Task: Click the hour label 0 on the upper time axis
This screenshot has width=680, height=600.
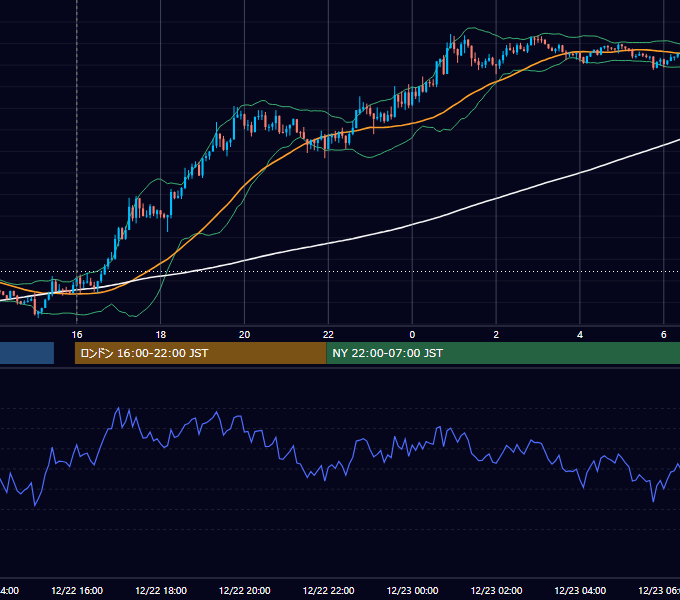Action: coord(412,335)
